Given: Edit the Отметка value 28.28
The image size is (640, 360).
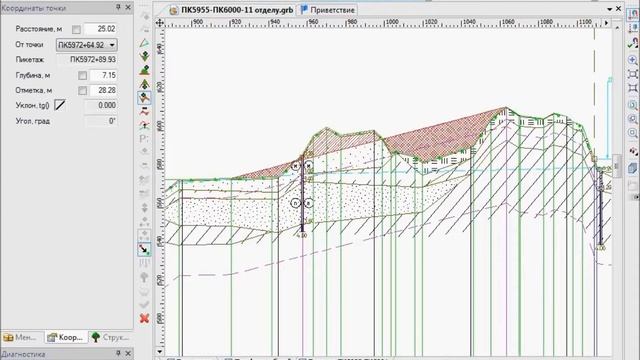Looking at the screenshot, I should pyautogui.click(x=104, y=90).
